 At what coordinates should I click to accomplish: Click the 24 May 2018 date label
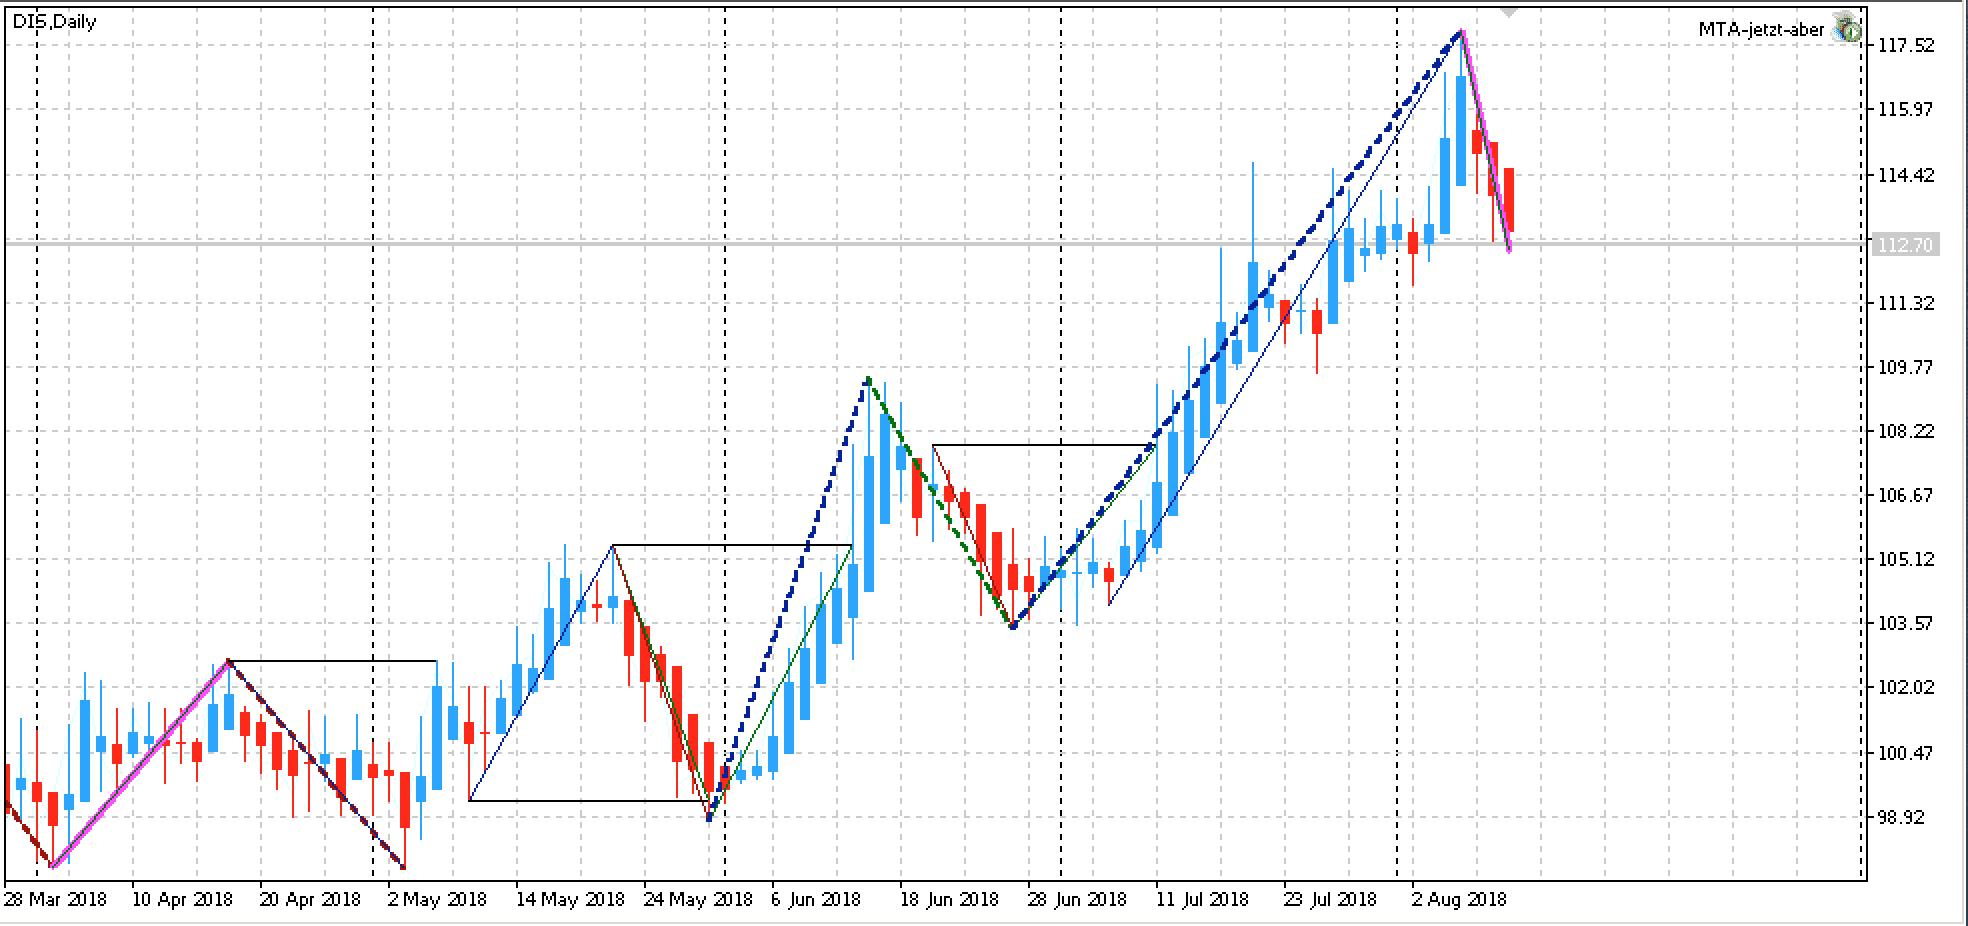[697, 899]
